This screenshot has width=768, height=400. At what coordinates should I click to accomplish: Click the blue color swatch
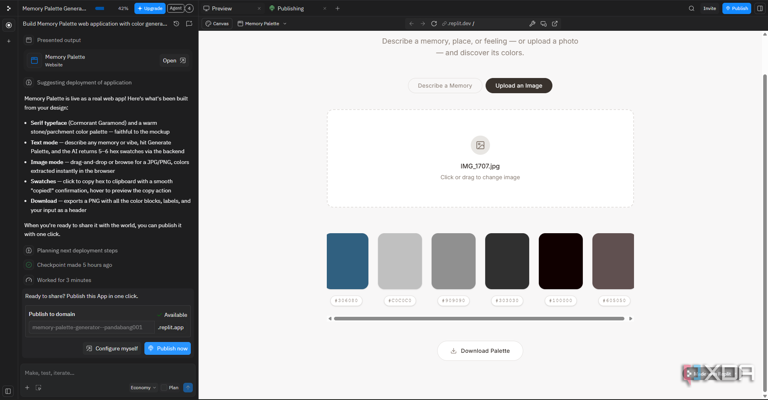point(347,261)
